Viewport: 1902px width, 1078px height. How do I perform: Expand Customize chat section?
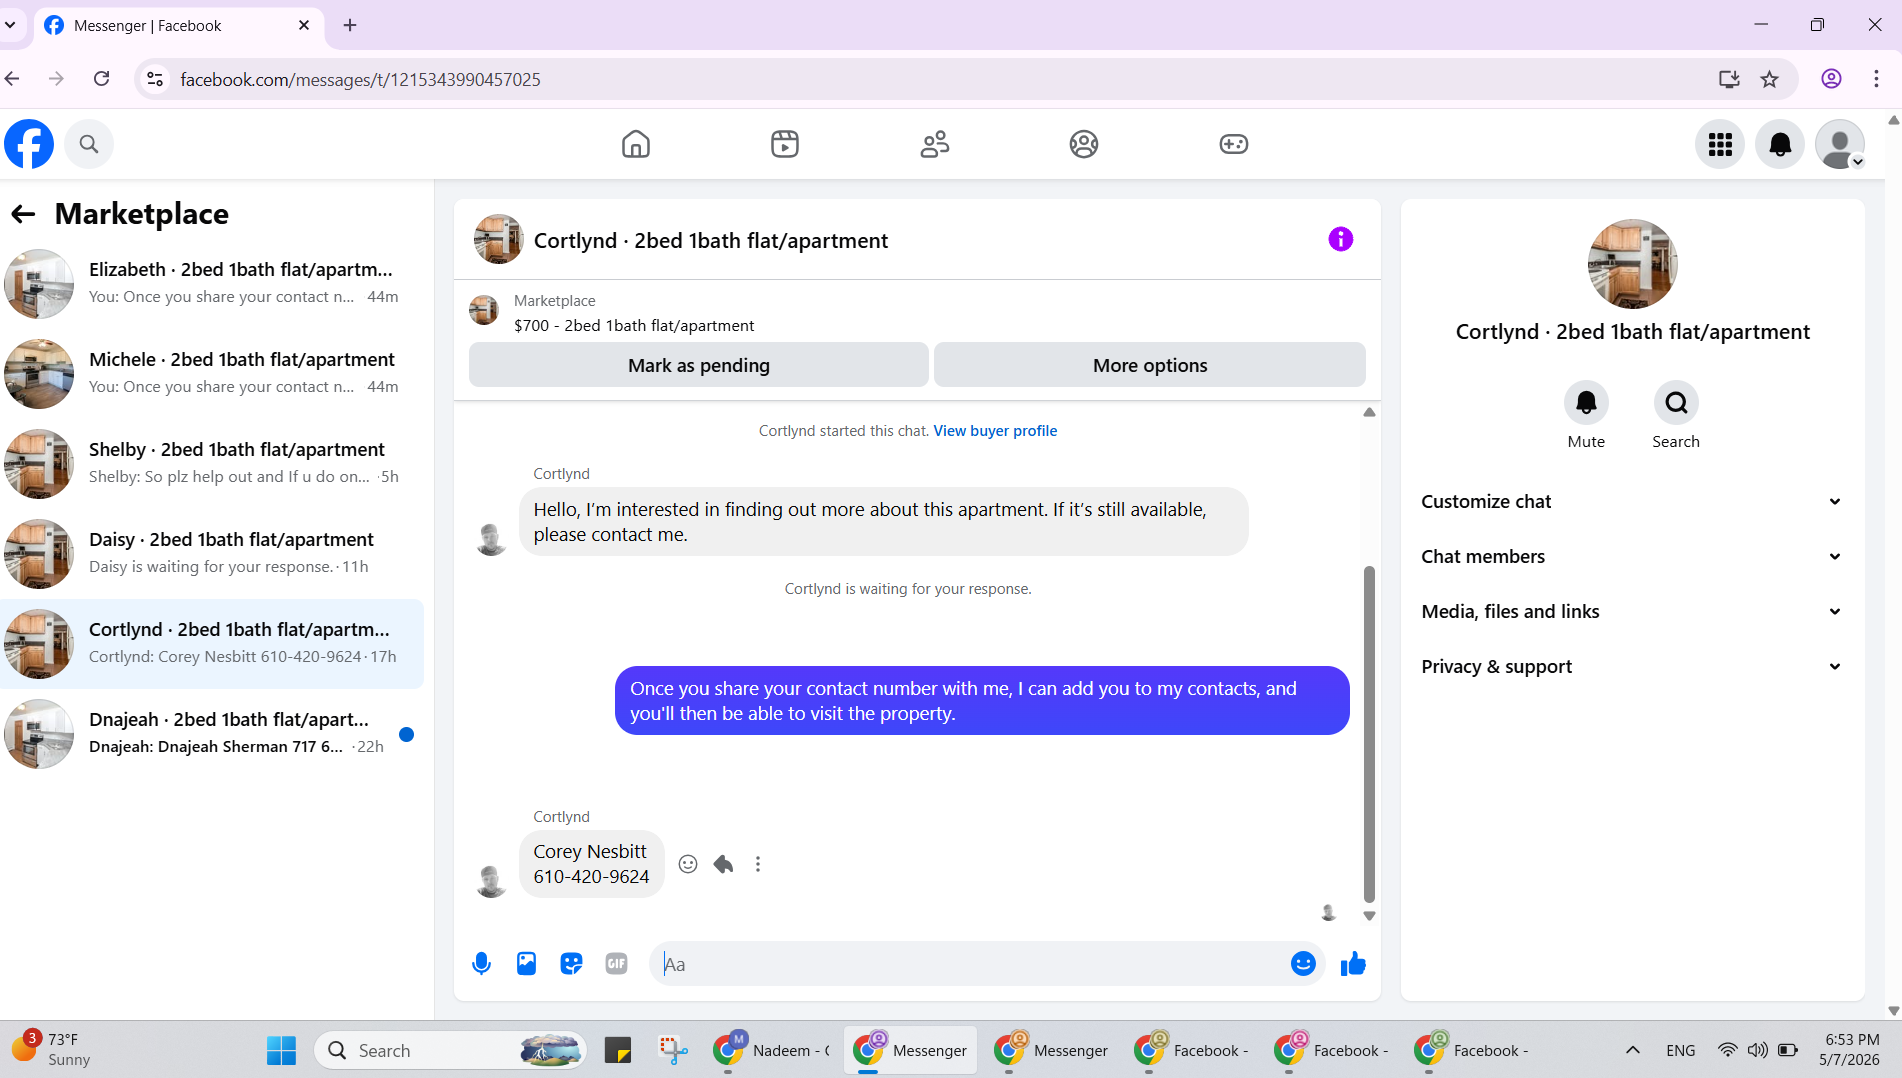point(1632,502)
